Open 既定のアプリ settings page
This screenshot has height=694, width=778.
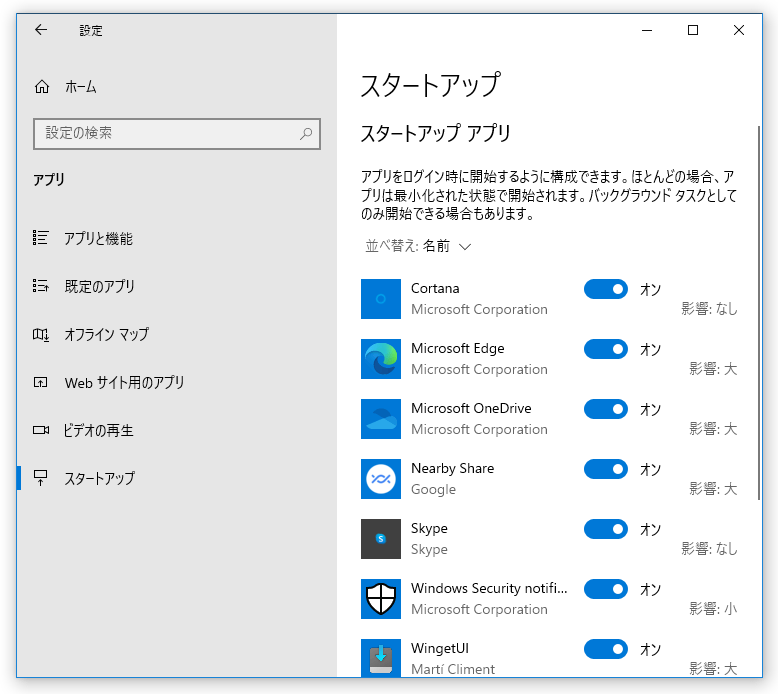point(177,286)
